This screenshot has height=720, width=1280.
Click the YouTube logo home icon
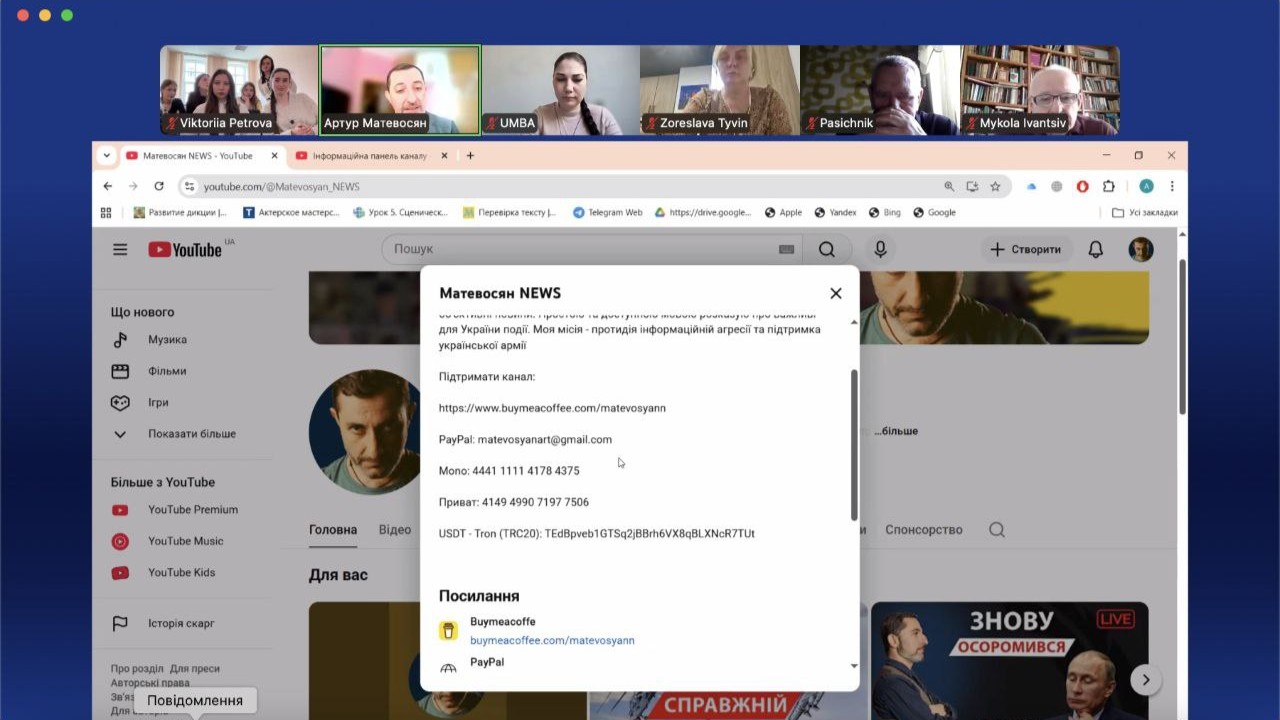pyautogui.click(x=185, y=249)
